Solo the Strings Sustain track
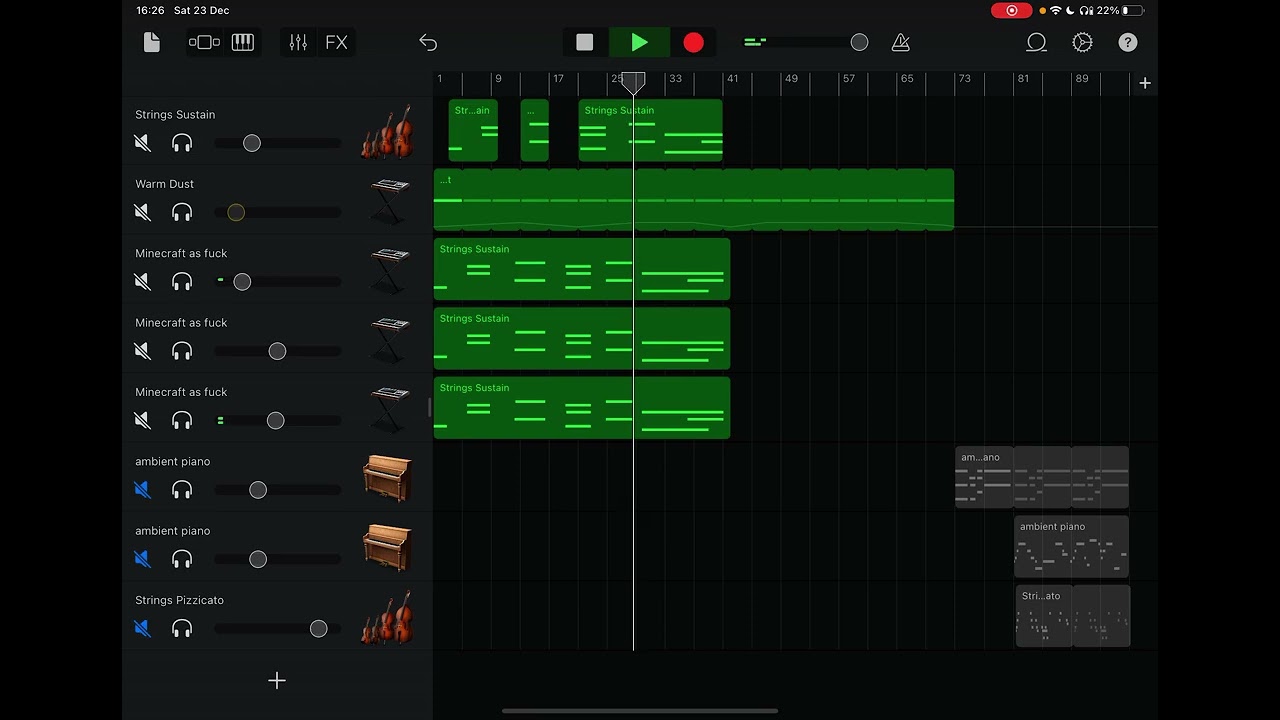1280x720 pixels. [182, 143]
